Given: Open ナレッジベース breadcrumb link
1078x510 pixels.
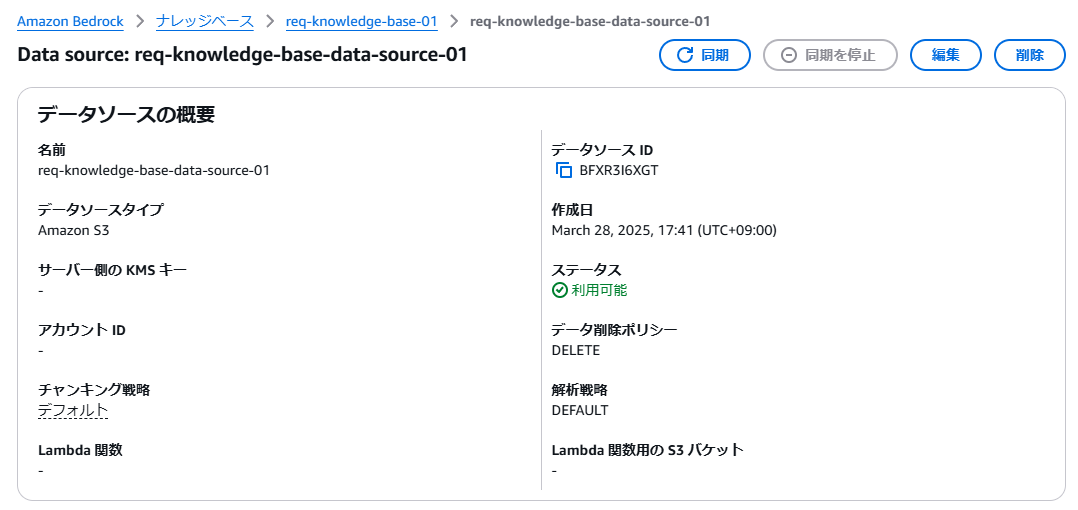Looking at the screenshot, I should pyautogui.click(x=205, y=21).
